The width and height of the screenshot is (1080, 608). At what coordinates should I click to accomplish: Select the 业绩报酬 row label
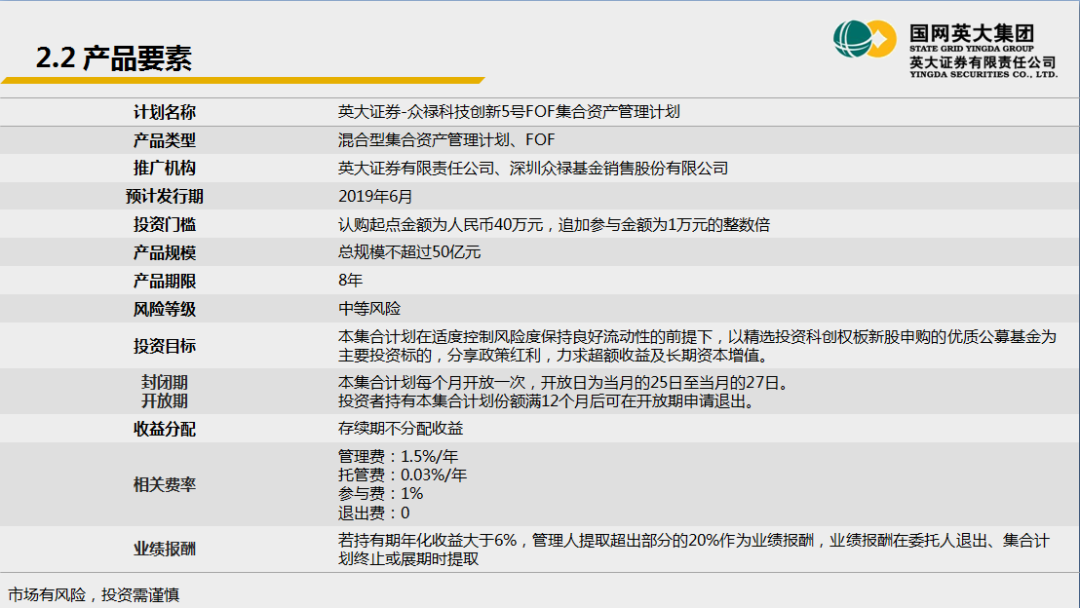click(165, 549)
